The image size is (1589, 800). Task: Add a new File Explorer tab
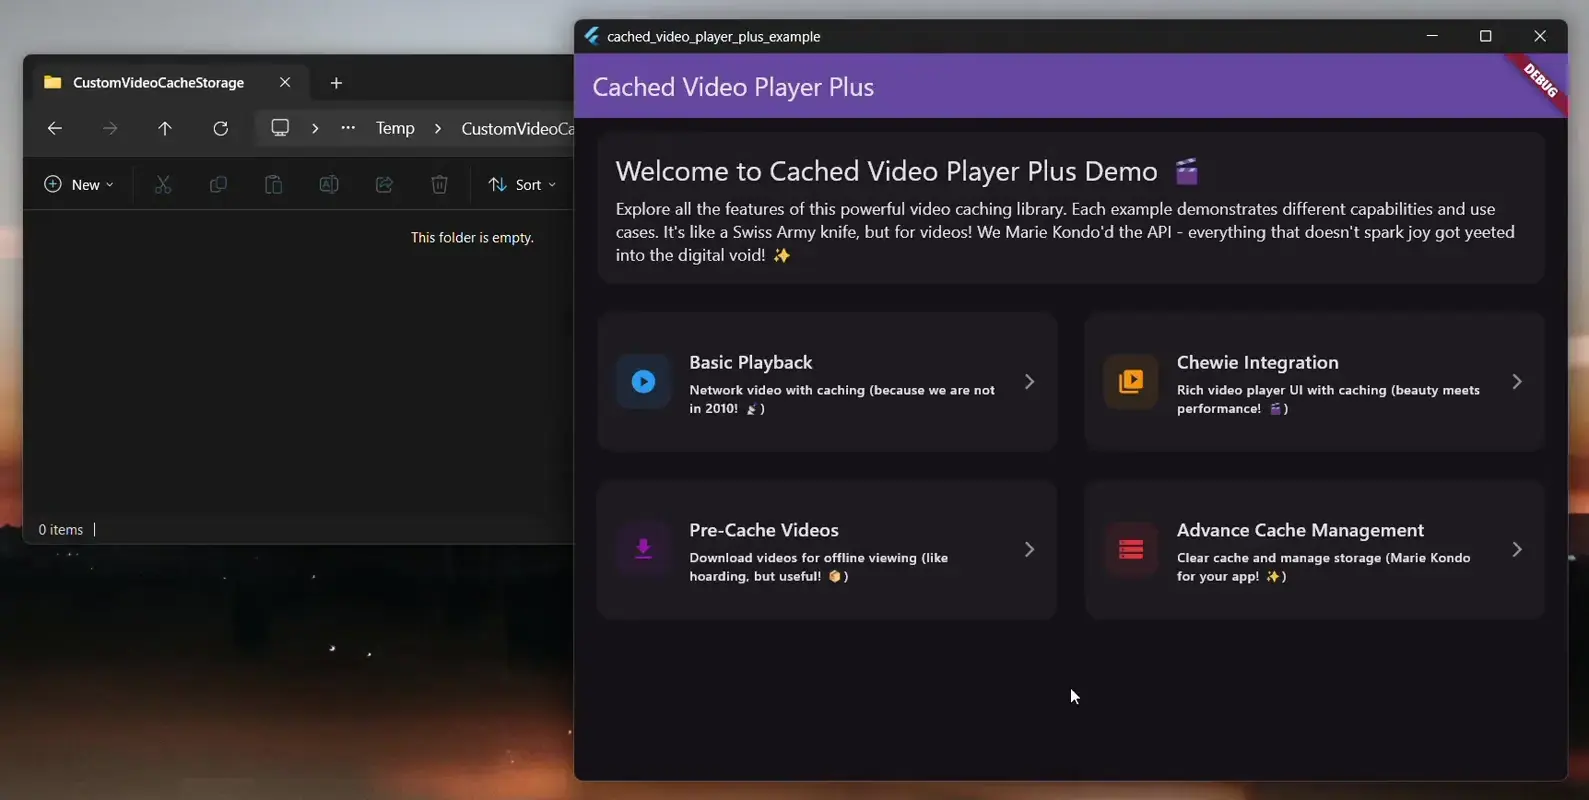(x=336, y=83)
